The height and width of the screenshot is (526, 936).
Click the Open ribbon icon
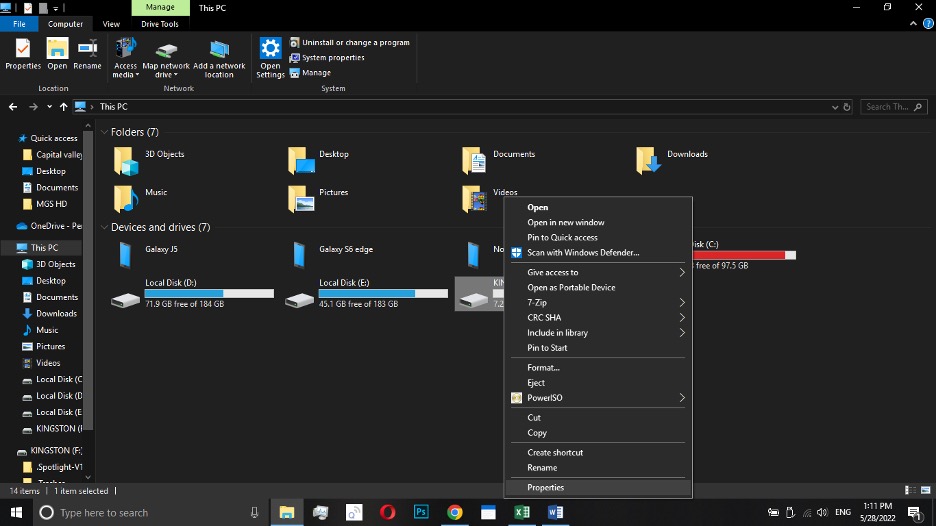coord(57,54)
